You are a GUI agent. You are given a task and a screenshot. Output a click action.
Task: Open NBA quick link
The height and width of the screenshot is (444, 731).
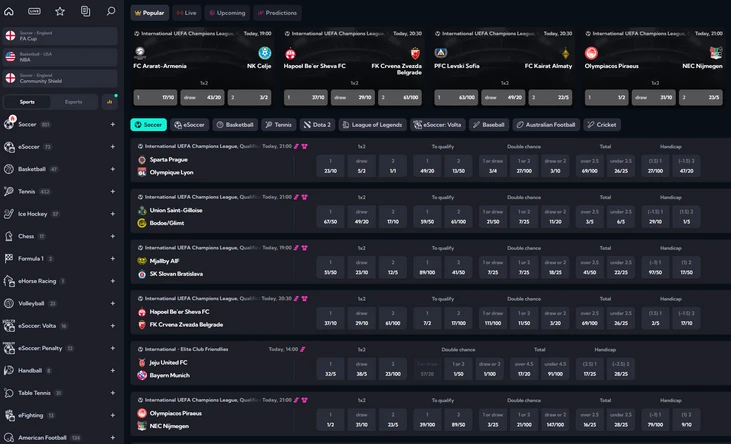(x=60, y=57)
